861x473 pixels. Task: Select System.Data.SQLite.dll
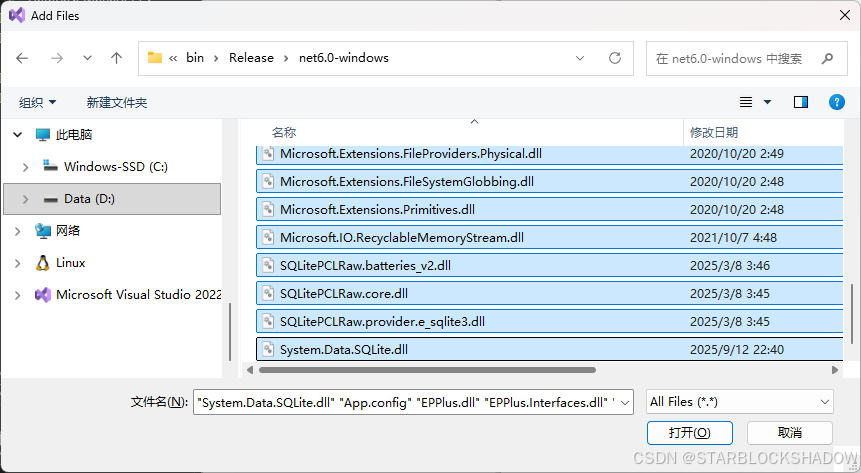click(550, 349)
